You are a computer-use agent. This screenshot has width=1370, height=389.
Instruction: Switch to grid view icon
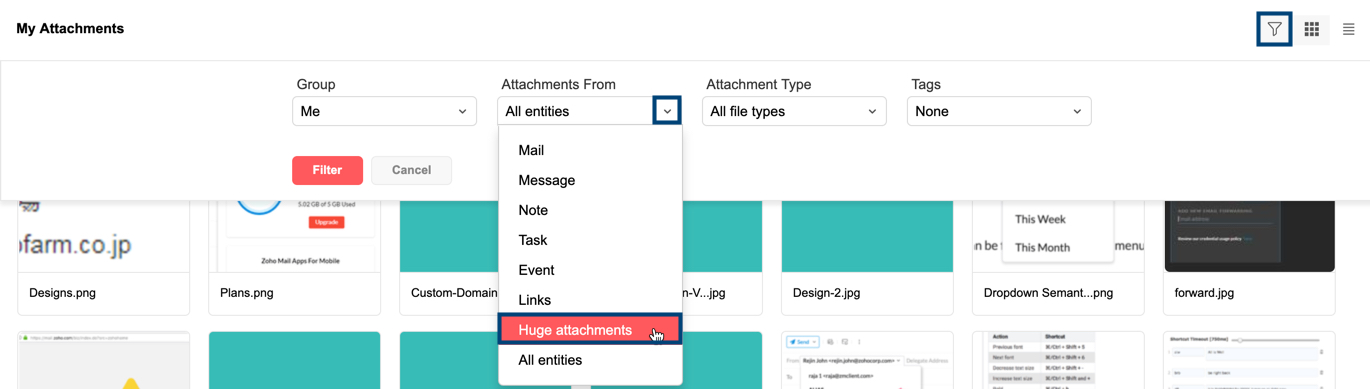[1311, 29]
